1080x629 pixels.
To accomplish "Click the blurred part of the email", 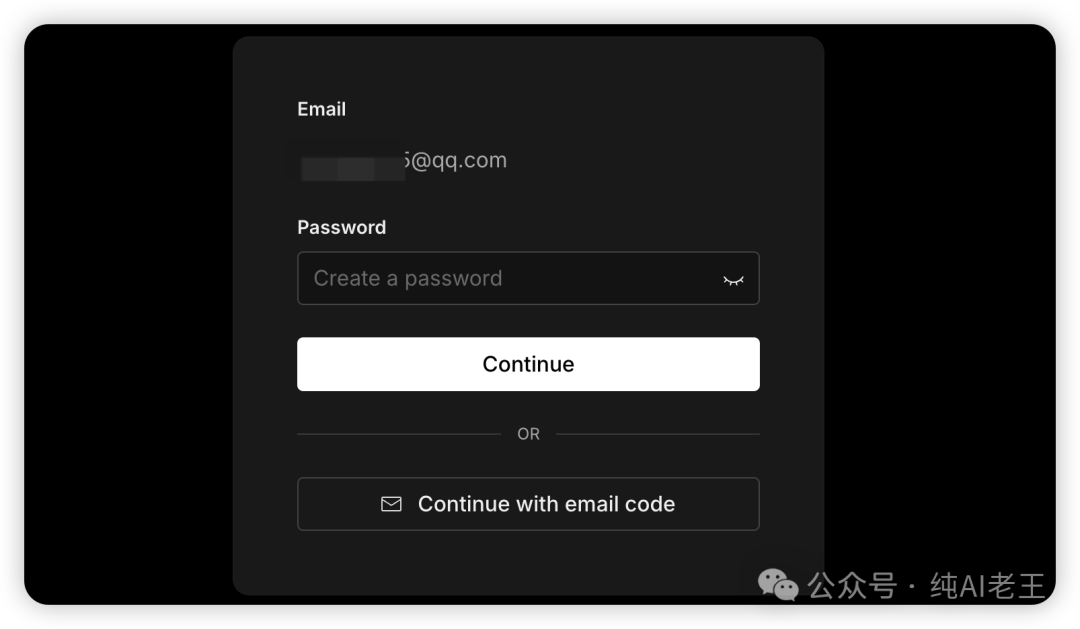I will point(353,168).
